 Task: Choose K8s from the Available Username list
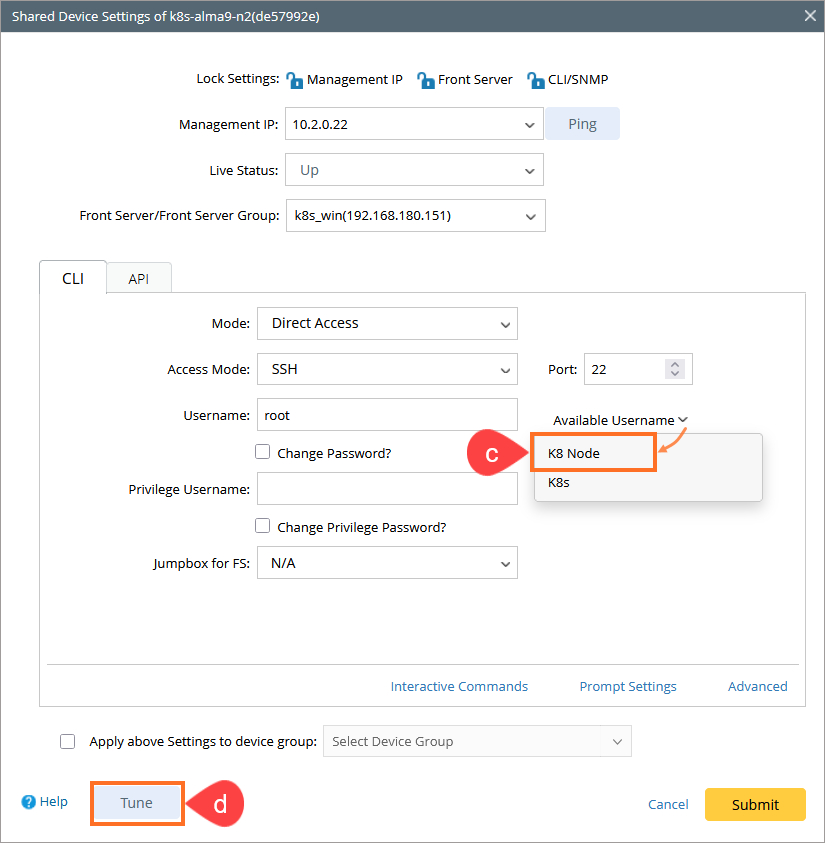(559, 482)
